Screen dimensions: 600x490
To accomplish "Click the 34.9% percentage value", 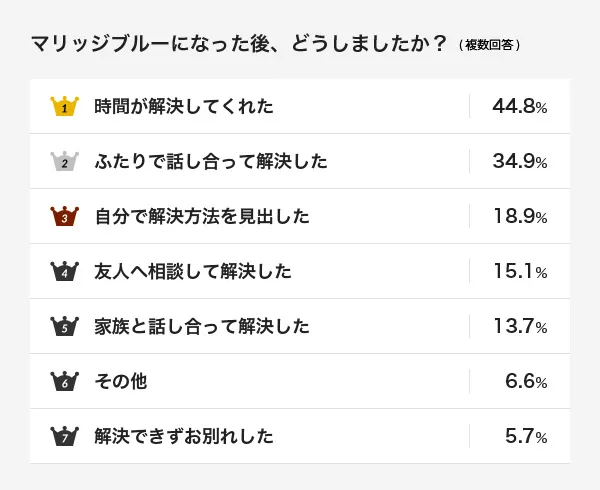I will coord(519,162).
